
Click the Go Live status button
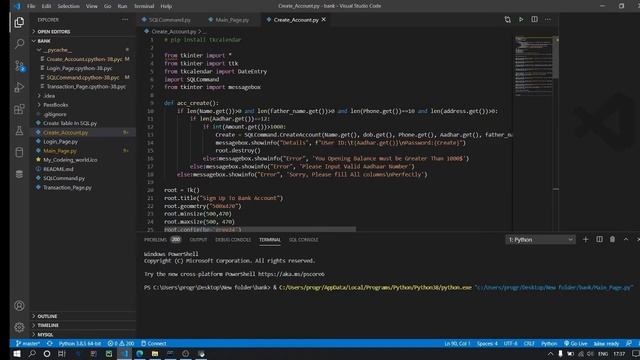[x=576, y=343]
